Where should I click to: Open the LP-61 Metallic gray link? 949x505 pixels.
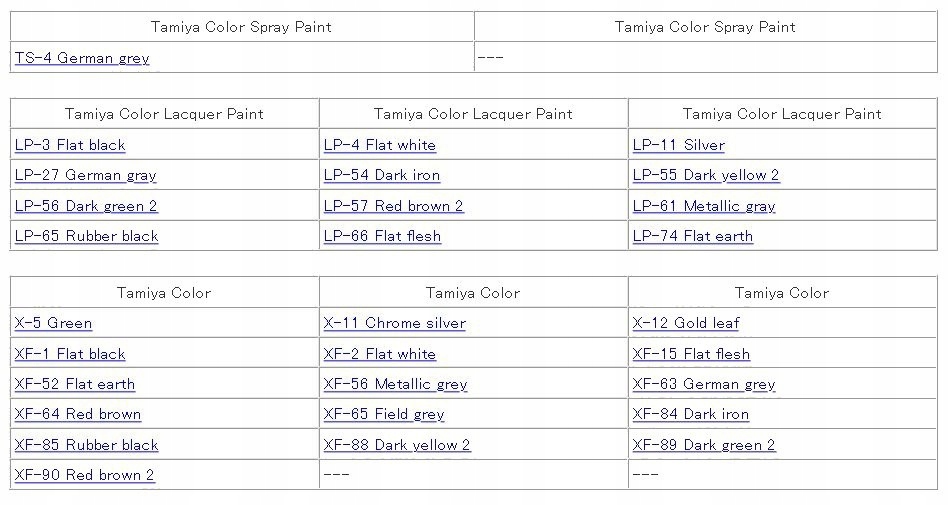click(x=704, y=206)
